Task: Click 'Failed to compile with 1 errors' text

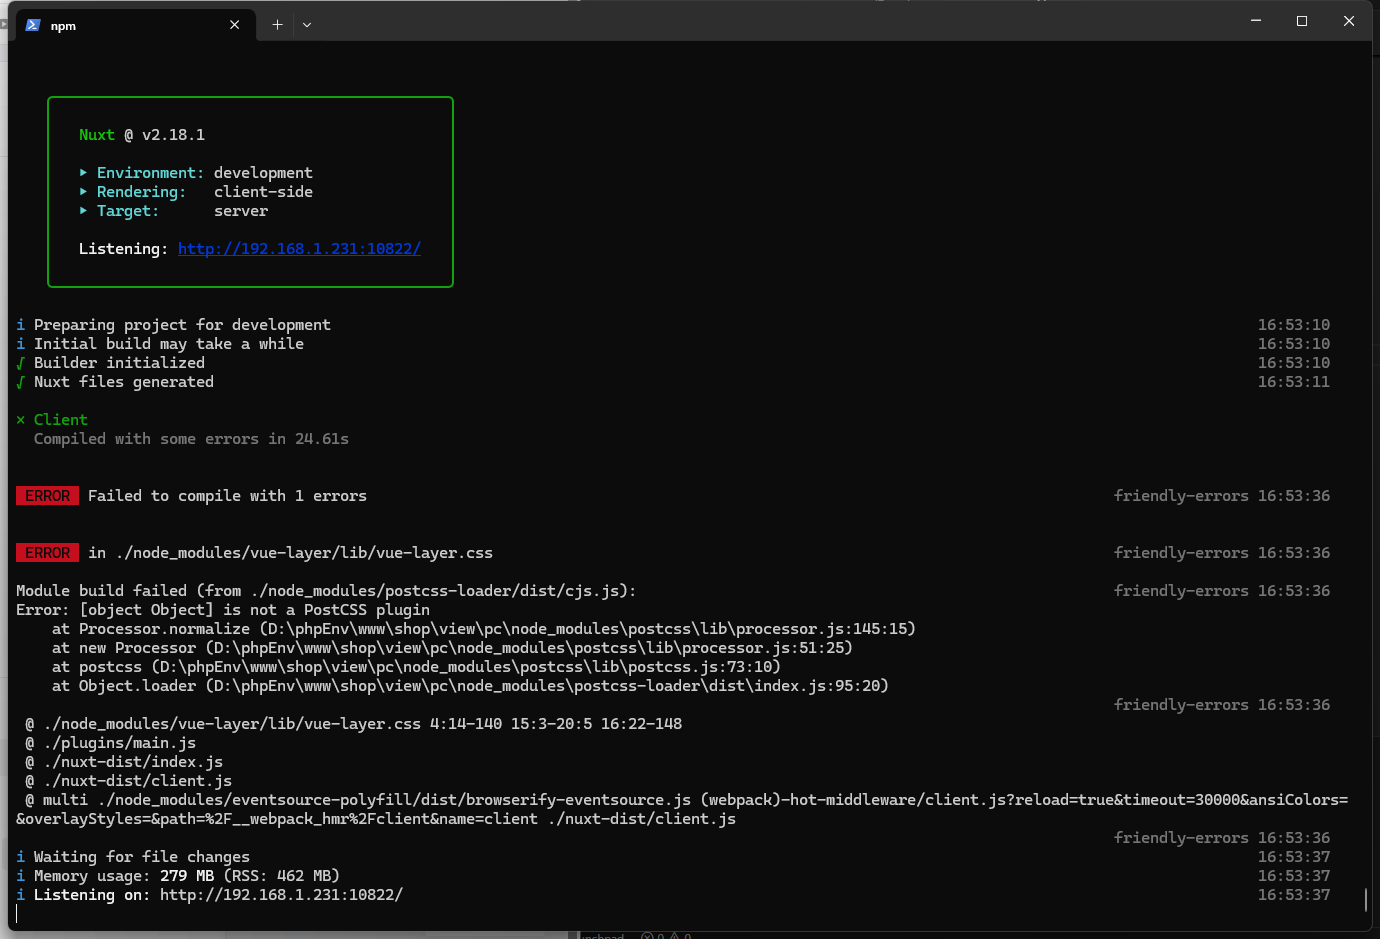Action: pos(227,496)
